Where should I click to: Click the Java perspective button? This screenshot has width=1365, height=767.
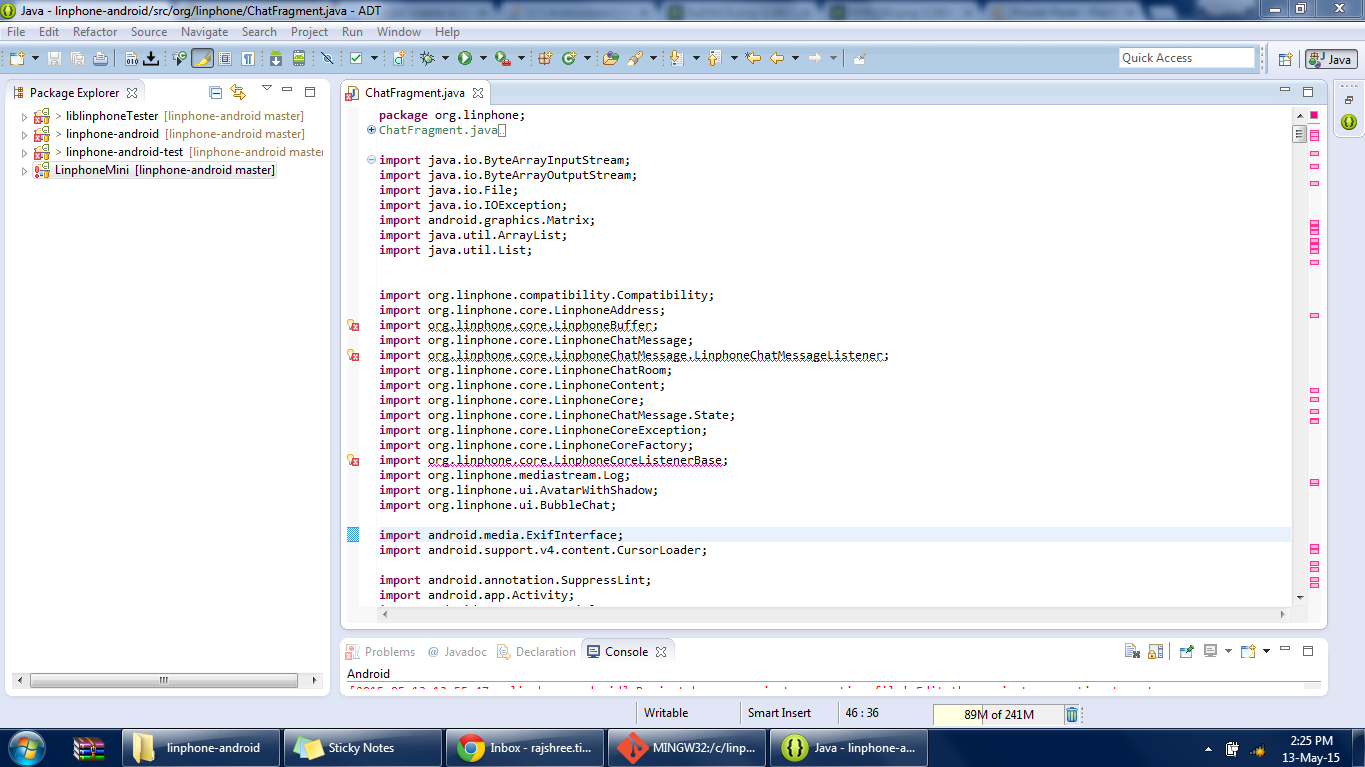click(x=1331, y=59)
